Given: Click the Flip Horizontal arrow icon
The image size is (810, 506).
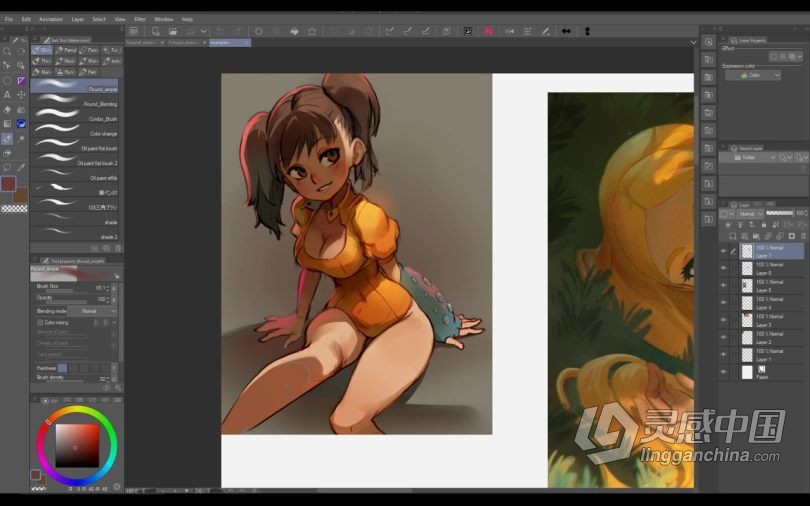Looking at the screenshot, I should (566, 31).
